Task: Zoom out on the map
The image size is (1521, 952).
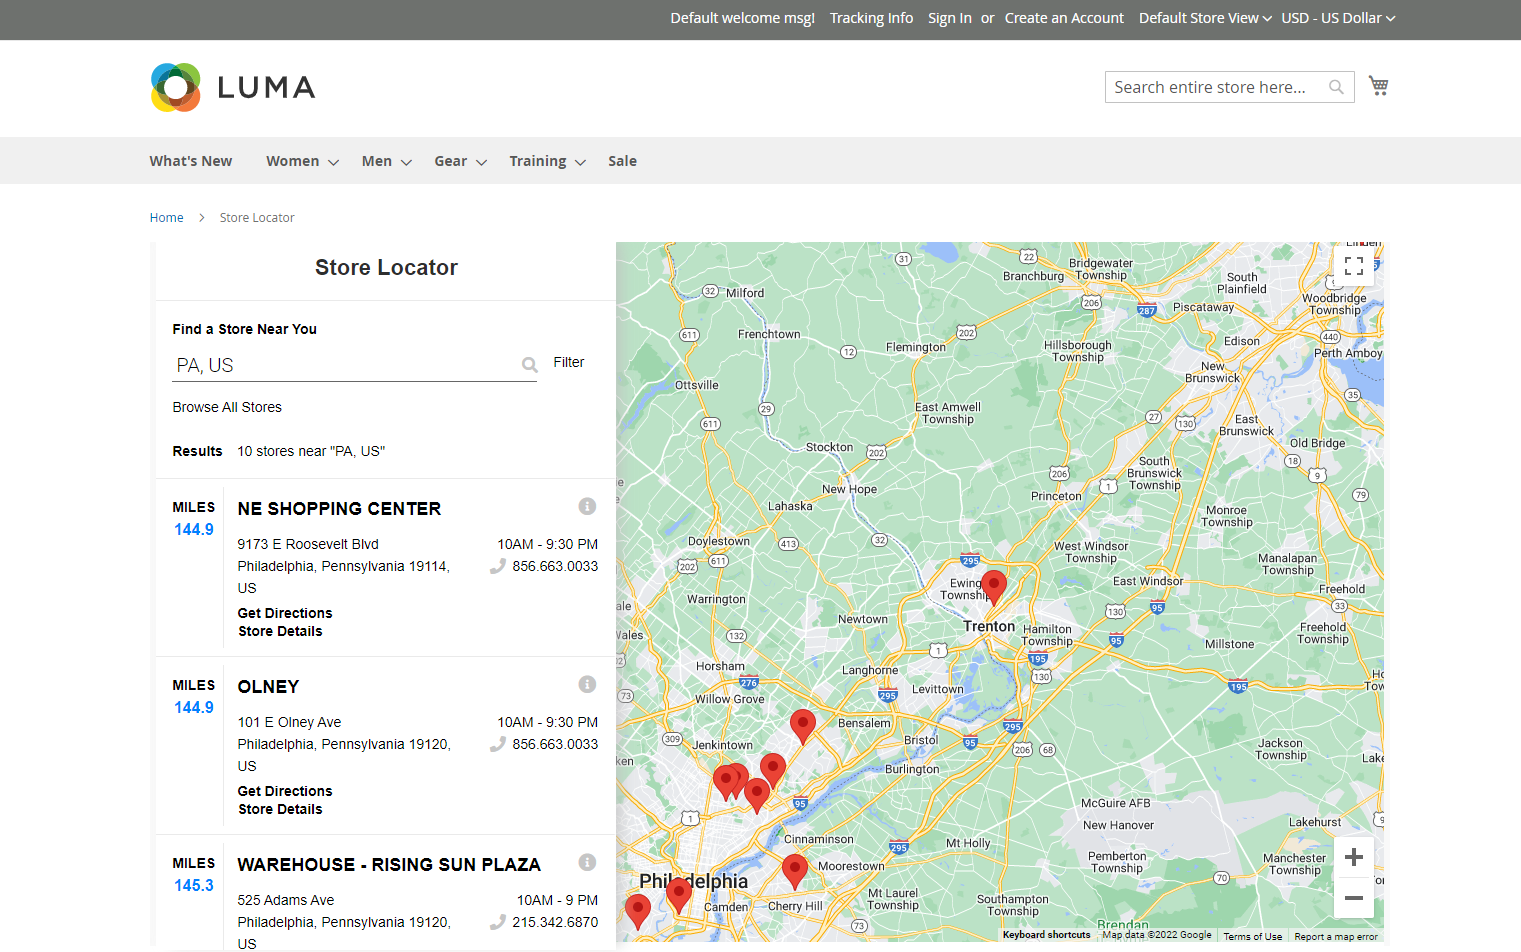Action: 1354,898
